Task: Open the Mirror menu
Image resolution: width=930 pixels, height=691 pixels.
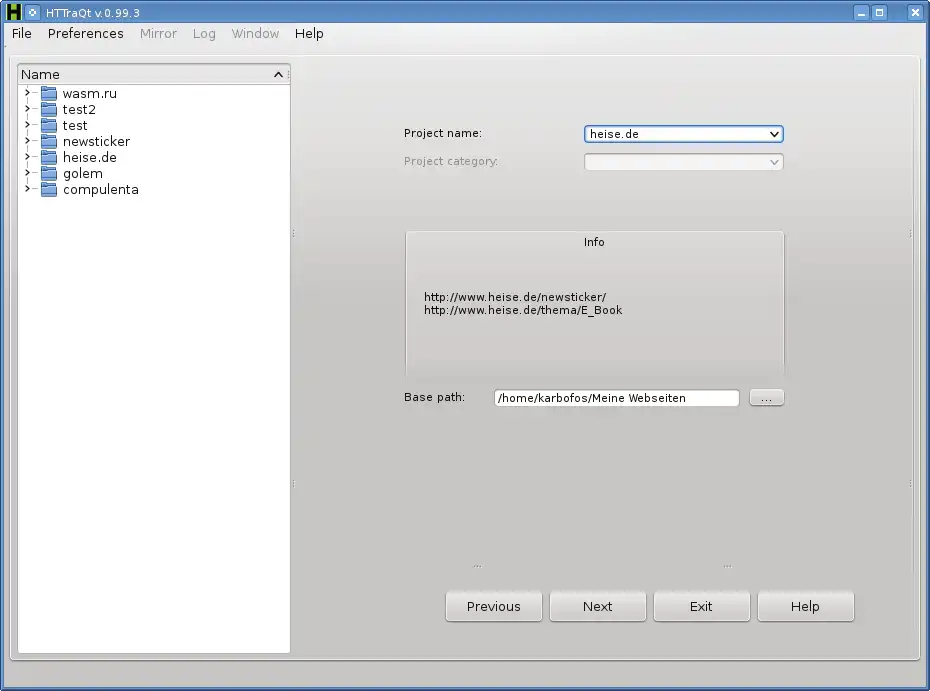Action: (158, 33)
